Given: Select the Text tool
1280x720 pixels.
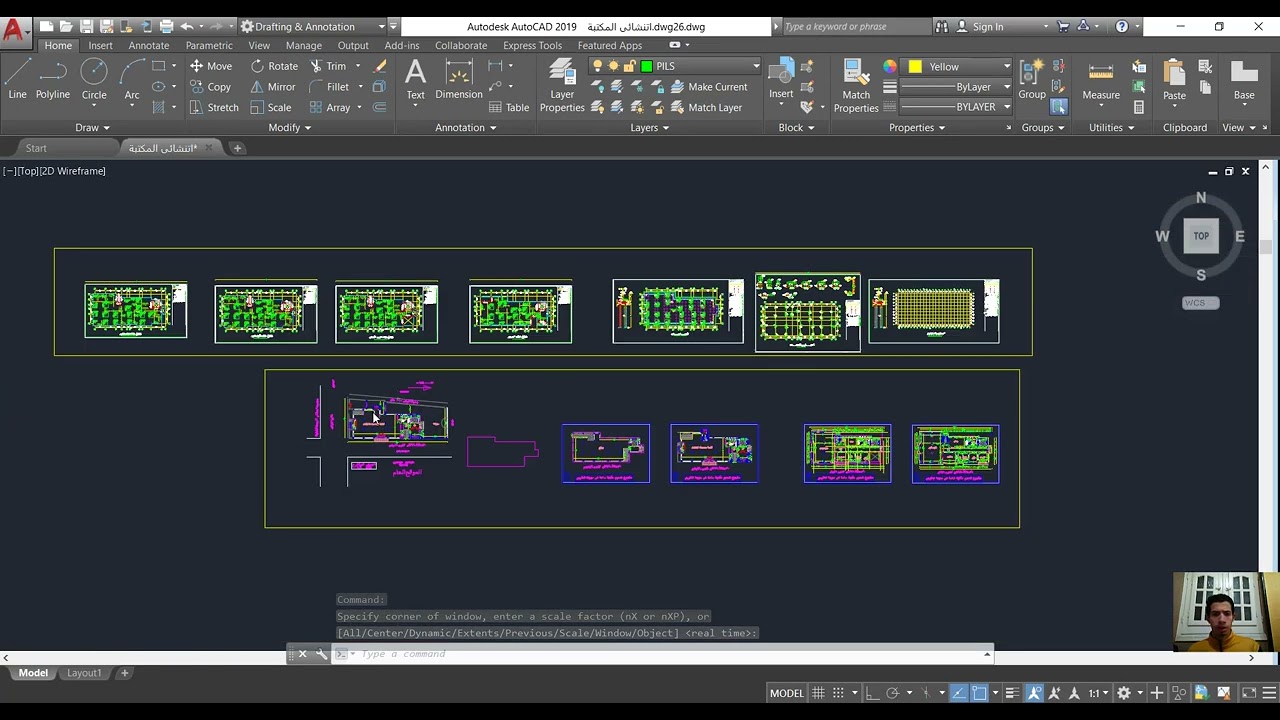Looking at the screenshot, I should [x=415, y=79].
